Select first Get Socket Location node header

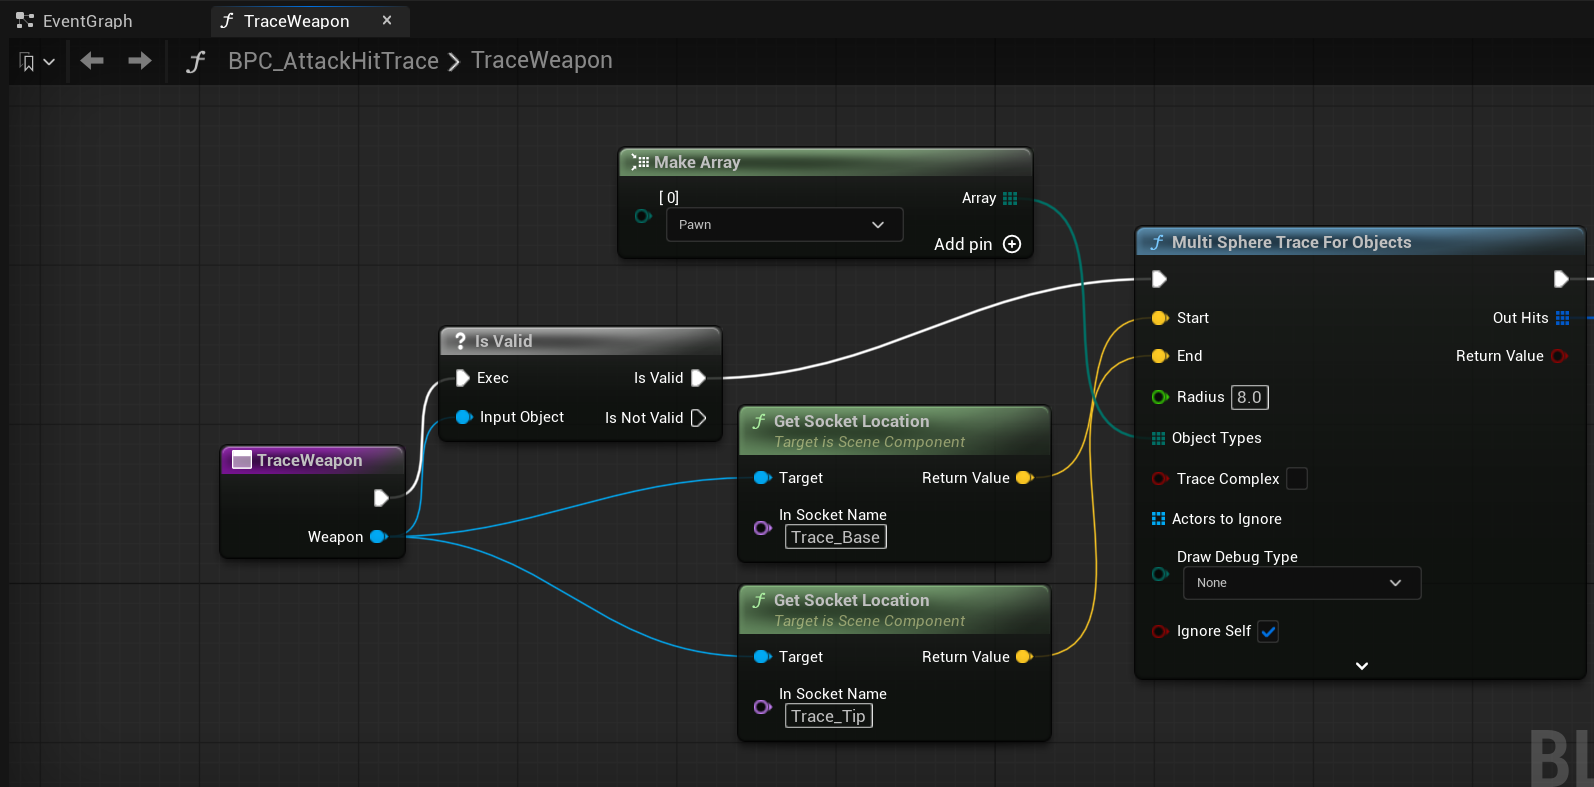coord(894,430)
